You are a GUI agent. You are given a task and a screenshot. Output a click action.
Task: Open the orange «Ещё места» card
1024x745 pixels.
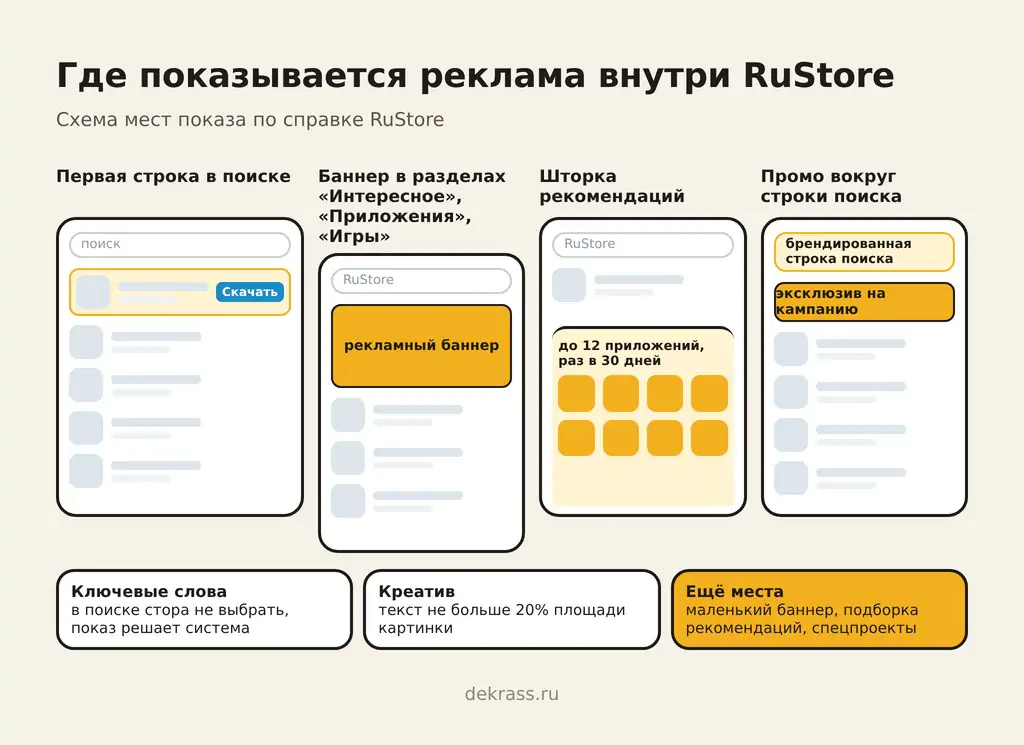[x=819, y=609]
